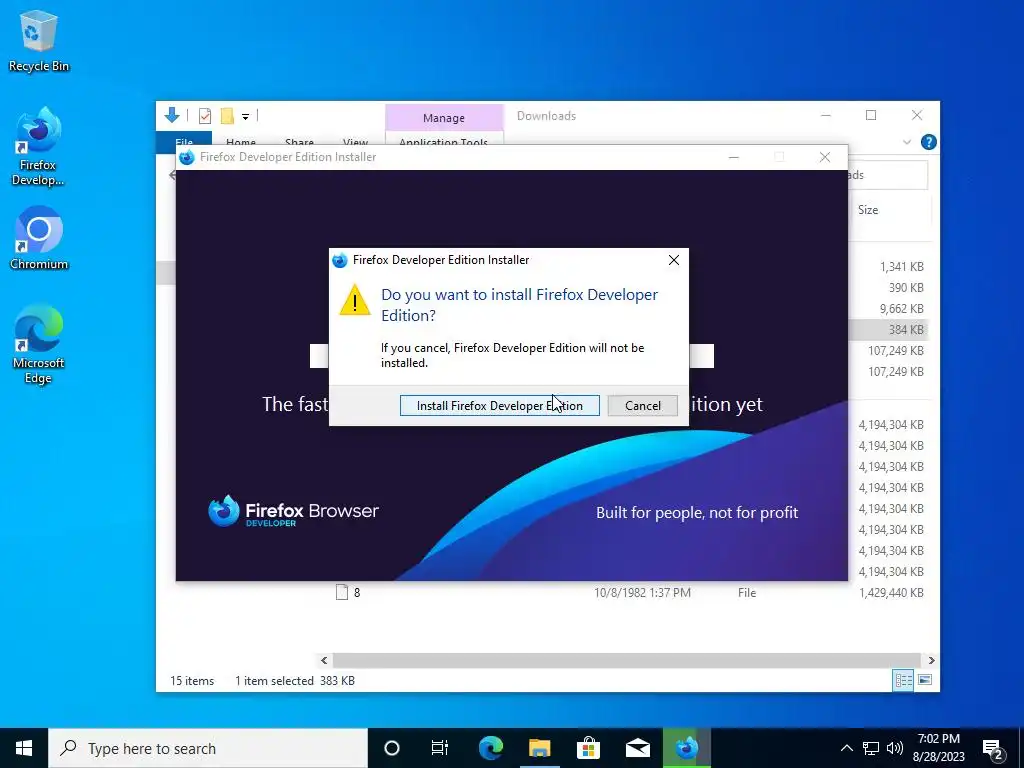Image resolution: width=1024 pixels, height=768 pixels.
Task: Click the 10/8/1982 1:37 PM date cell
Action: pos(642,593)
